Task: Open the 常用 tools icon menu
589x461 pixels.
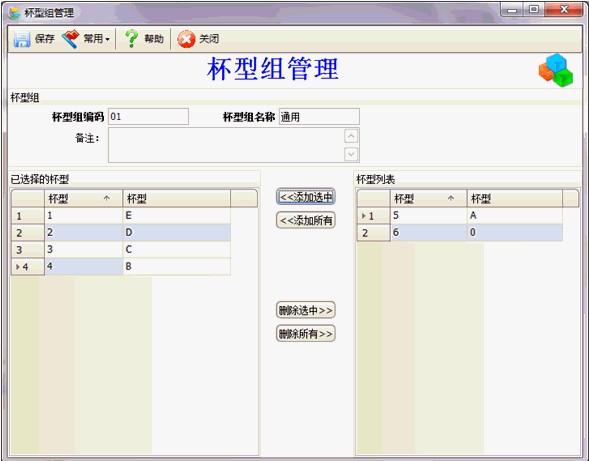Action: click(x=71, y=39)
